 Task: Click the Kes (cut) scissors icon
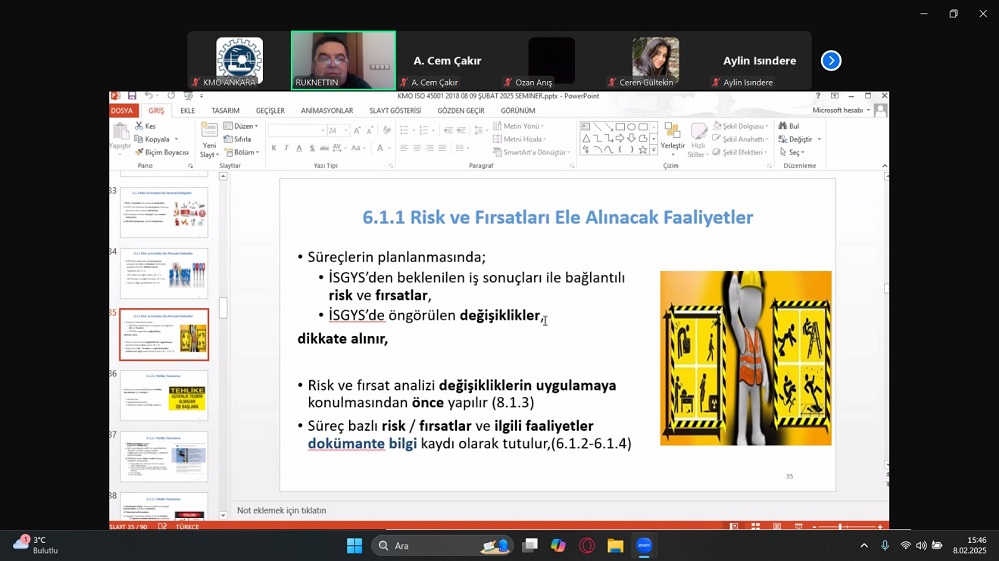[139, 126]
